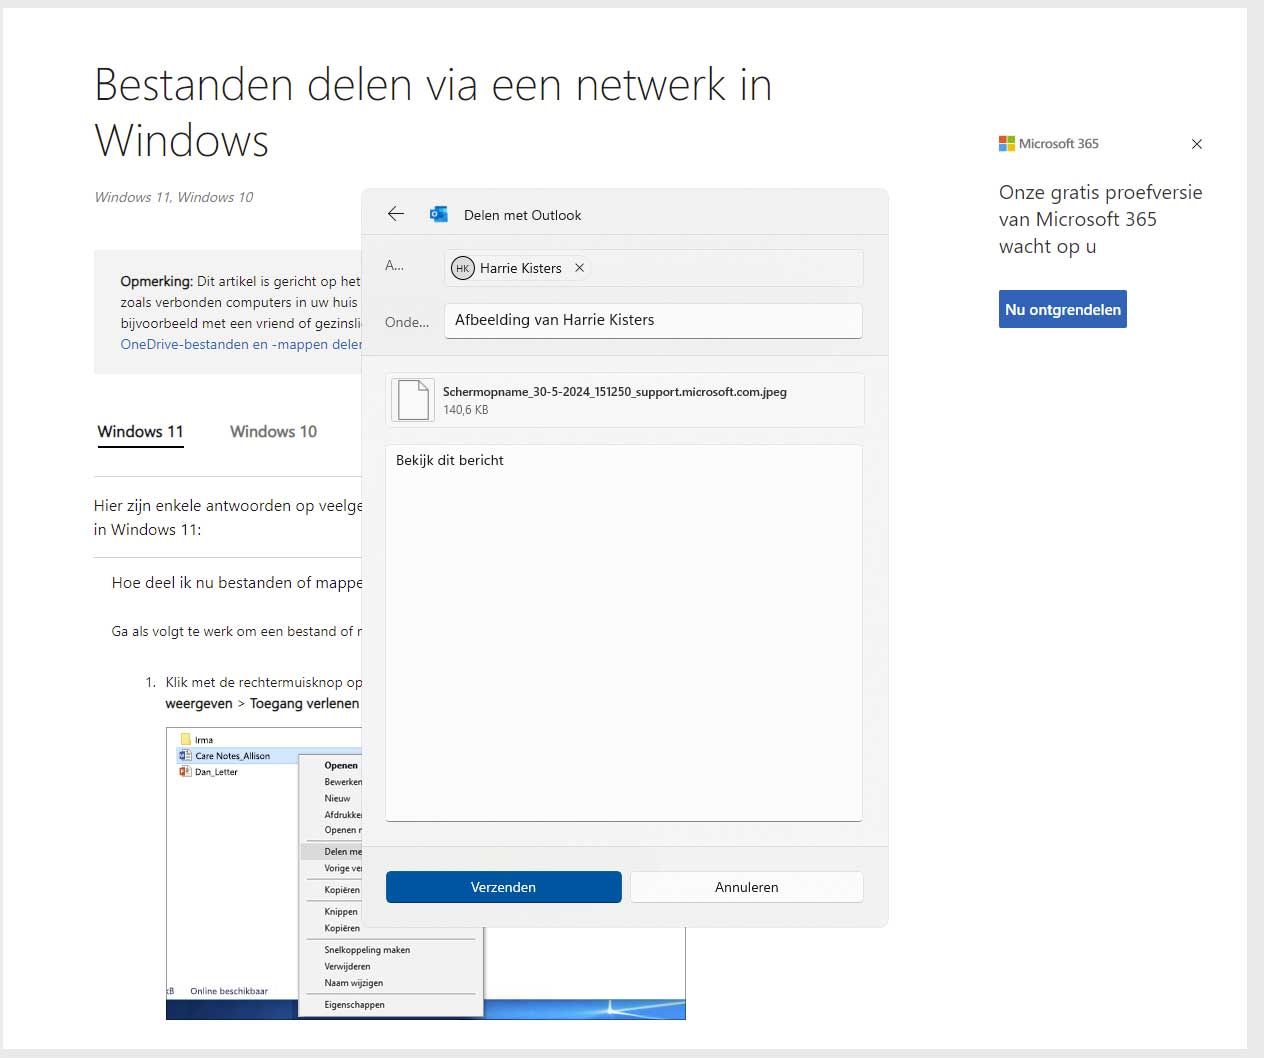Viewport: 1264px width, 1058px height.
Task: Remove recipient Harrie Kisters with the X
Action: 579,268
